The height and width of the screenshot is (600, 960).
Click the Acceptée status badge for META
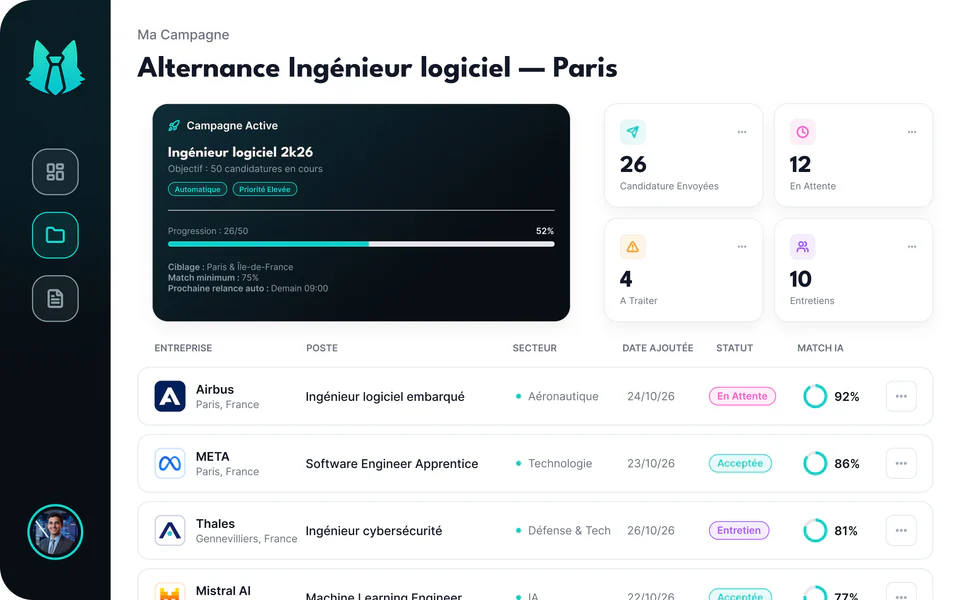[x=740, y=463]
